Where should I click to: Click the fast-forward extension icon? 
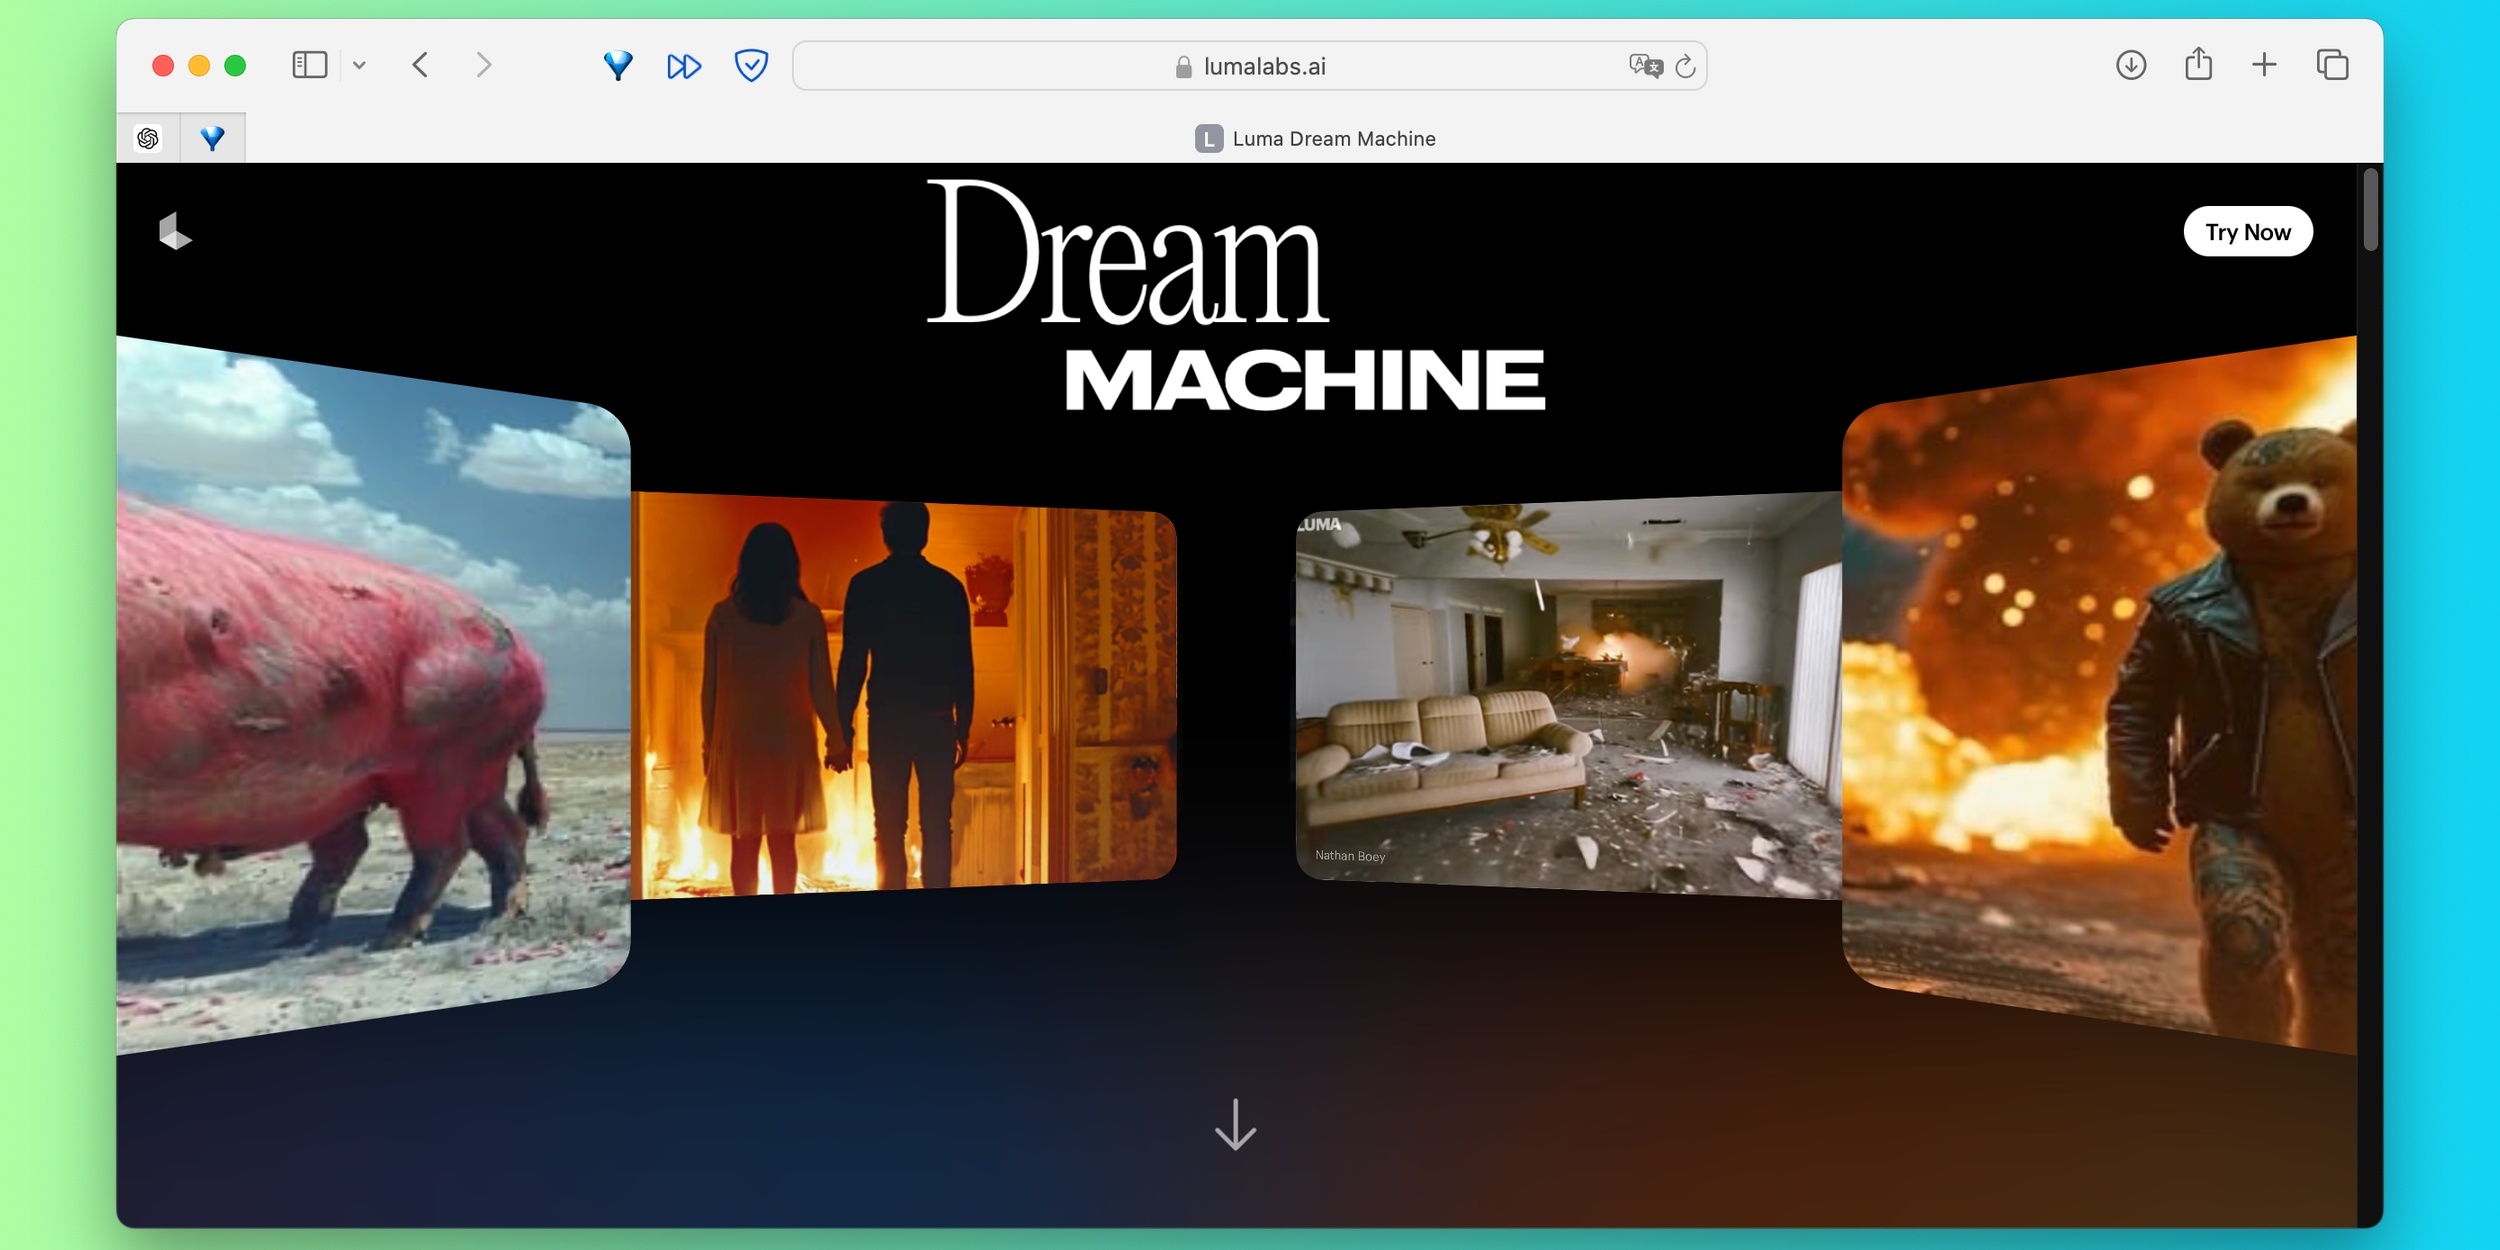click(684, 66)
